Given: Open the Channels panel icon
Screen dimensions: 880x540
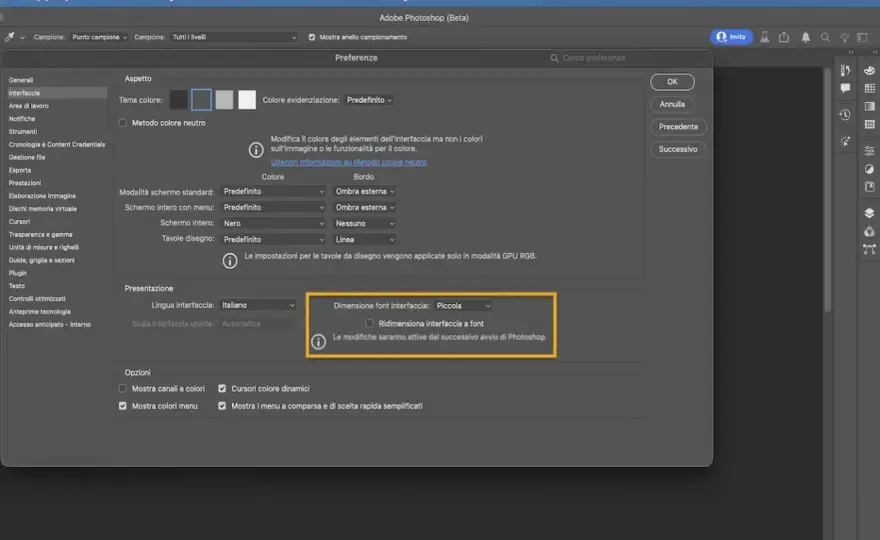Looking at the screenshot, I should [x=869, y=231].
